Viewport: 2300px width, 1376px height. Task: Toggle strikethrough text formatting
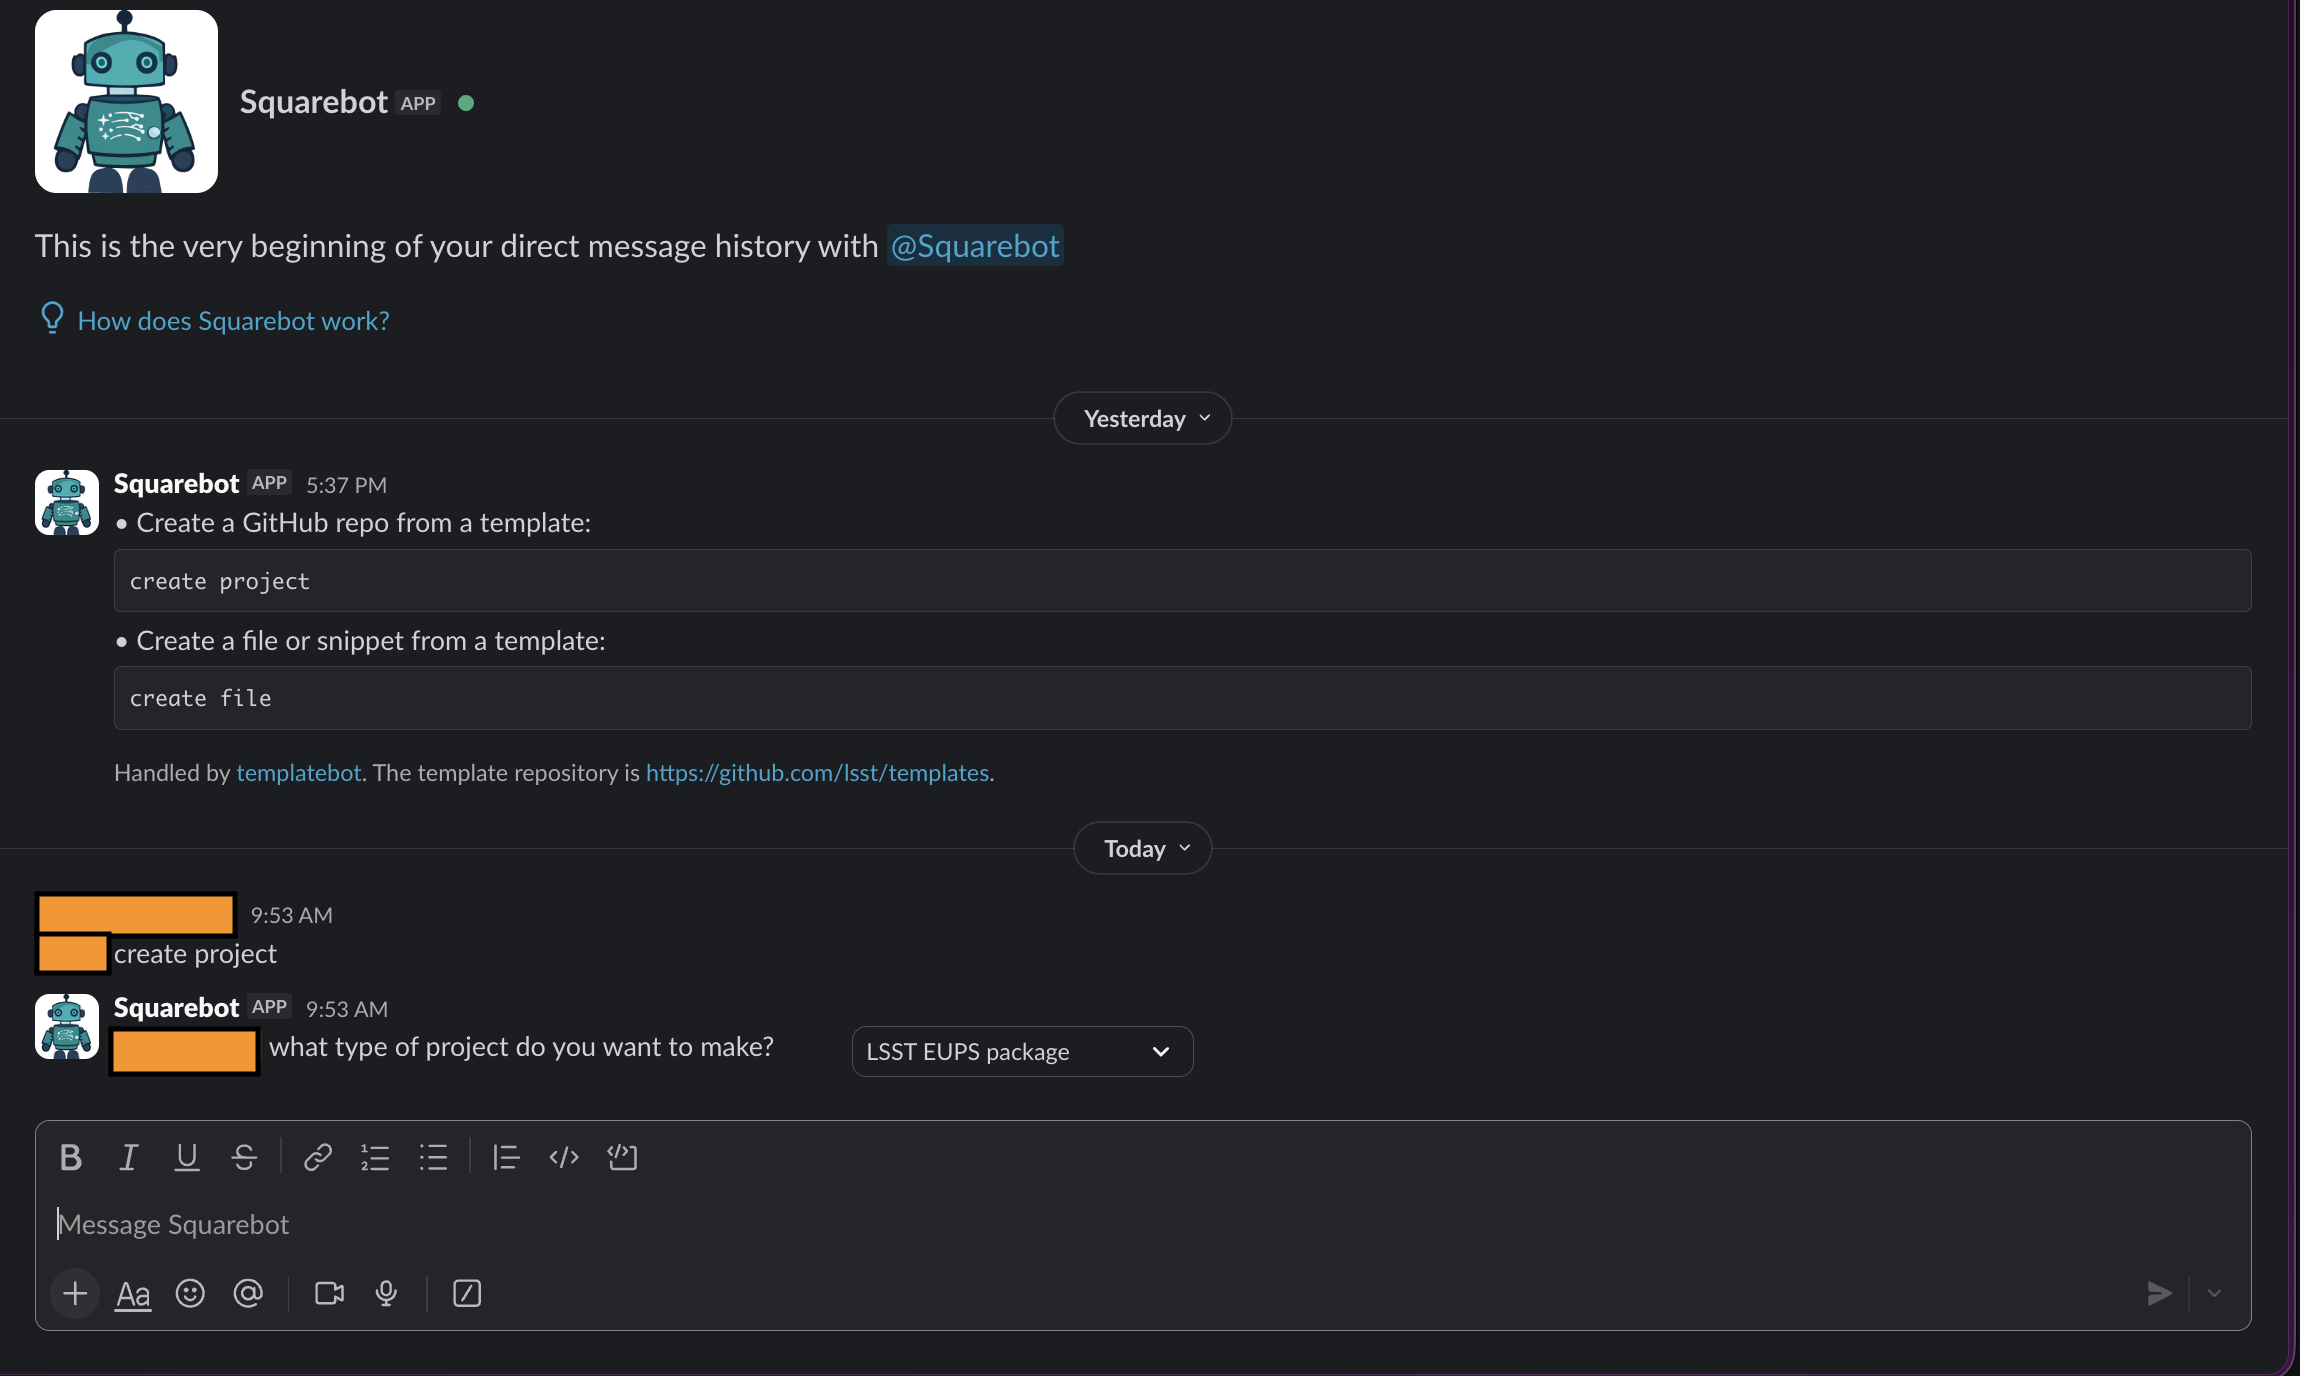point(244,1157)
